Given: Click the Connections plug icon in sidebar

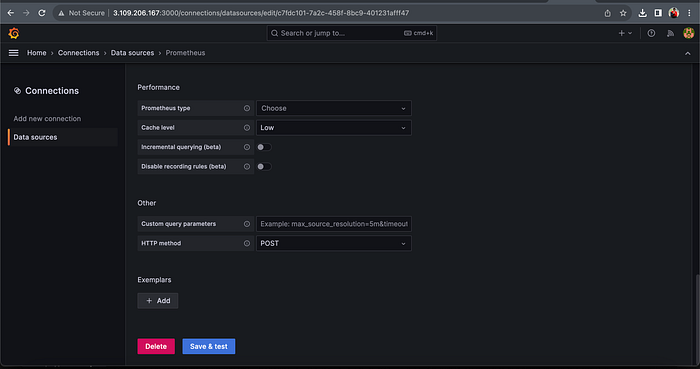Looking at the screenshot, I should (x=17, y=91).
